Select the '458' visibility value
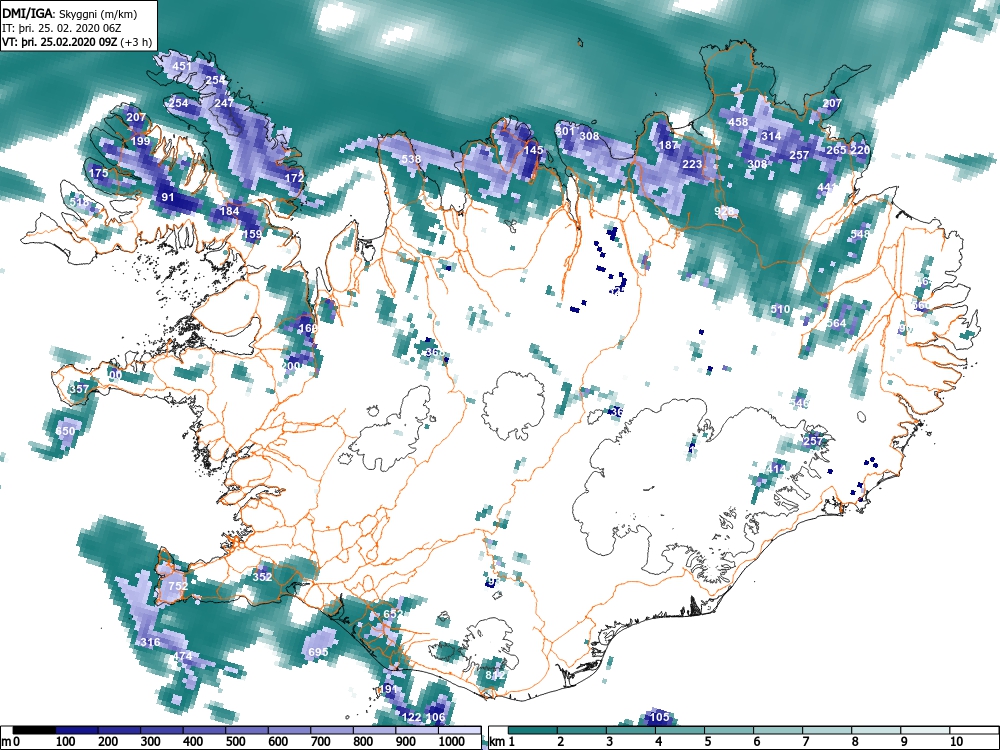The image size is (1000, 750). tap(738, 122)
